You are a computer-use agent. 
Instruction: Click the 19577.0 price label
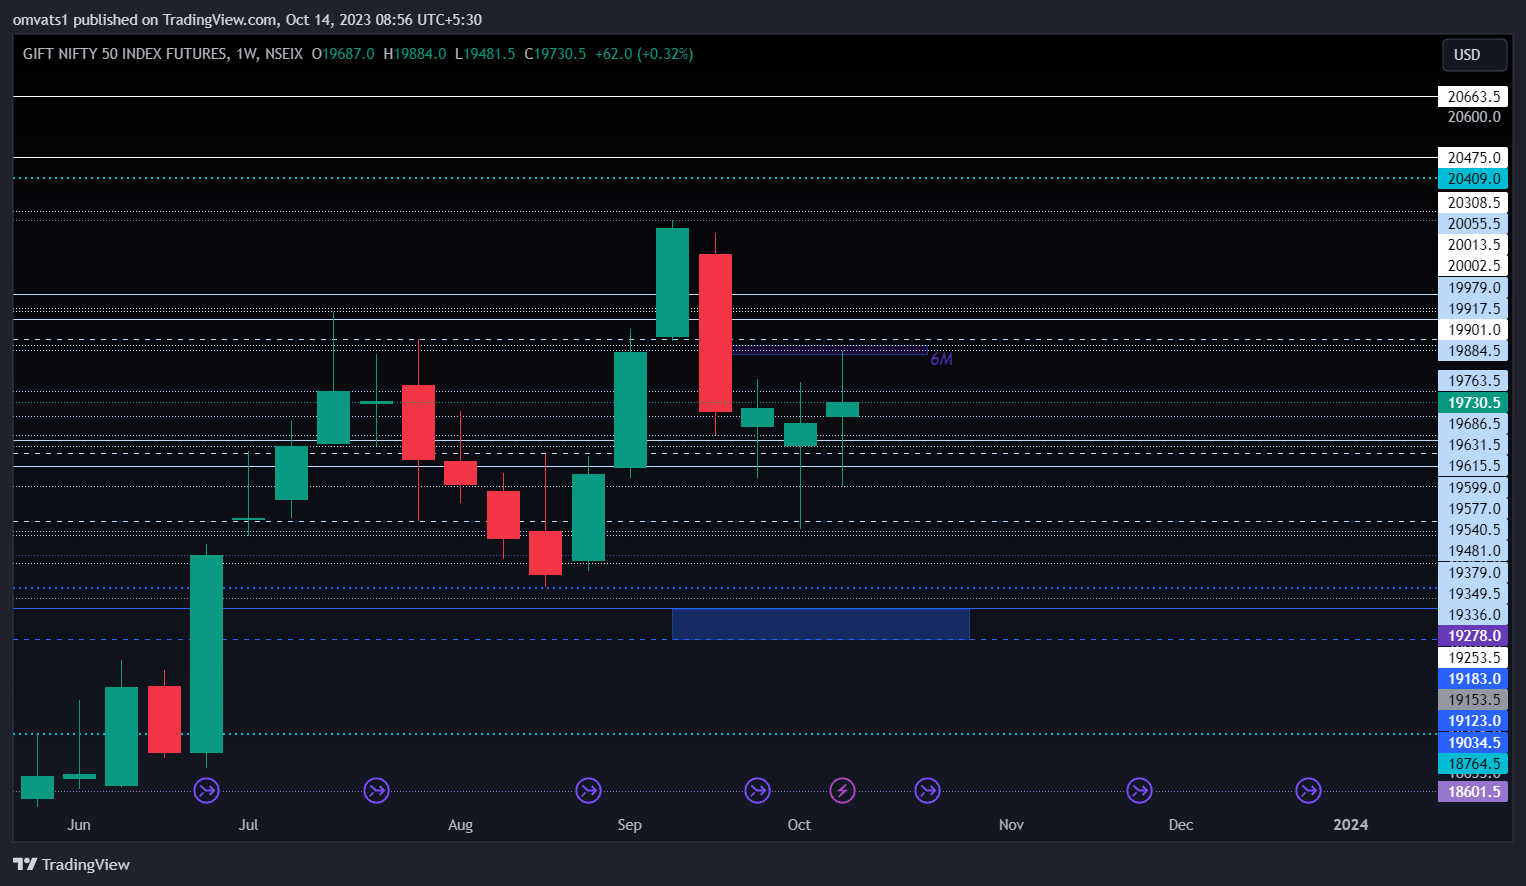pyautogui.click(x=1473, y=509)
